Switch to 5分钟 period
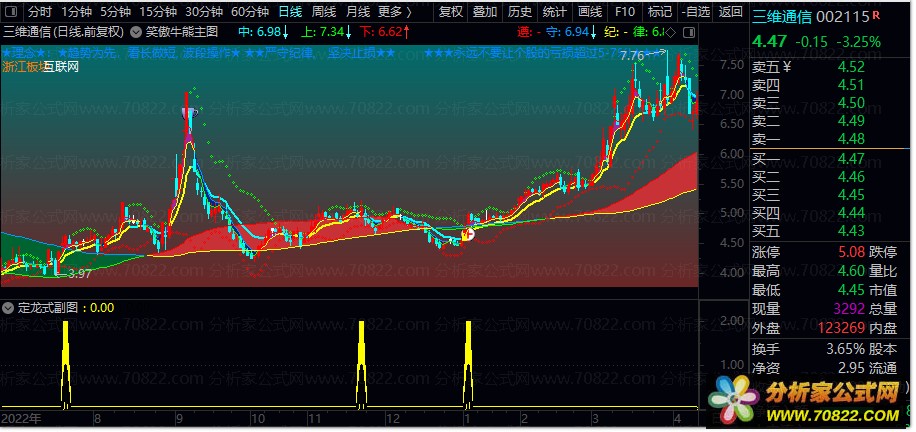The width and height of the screenshot is (916, 432). click(116, 11)
